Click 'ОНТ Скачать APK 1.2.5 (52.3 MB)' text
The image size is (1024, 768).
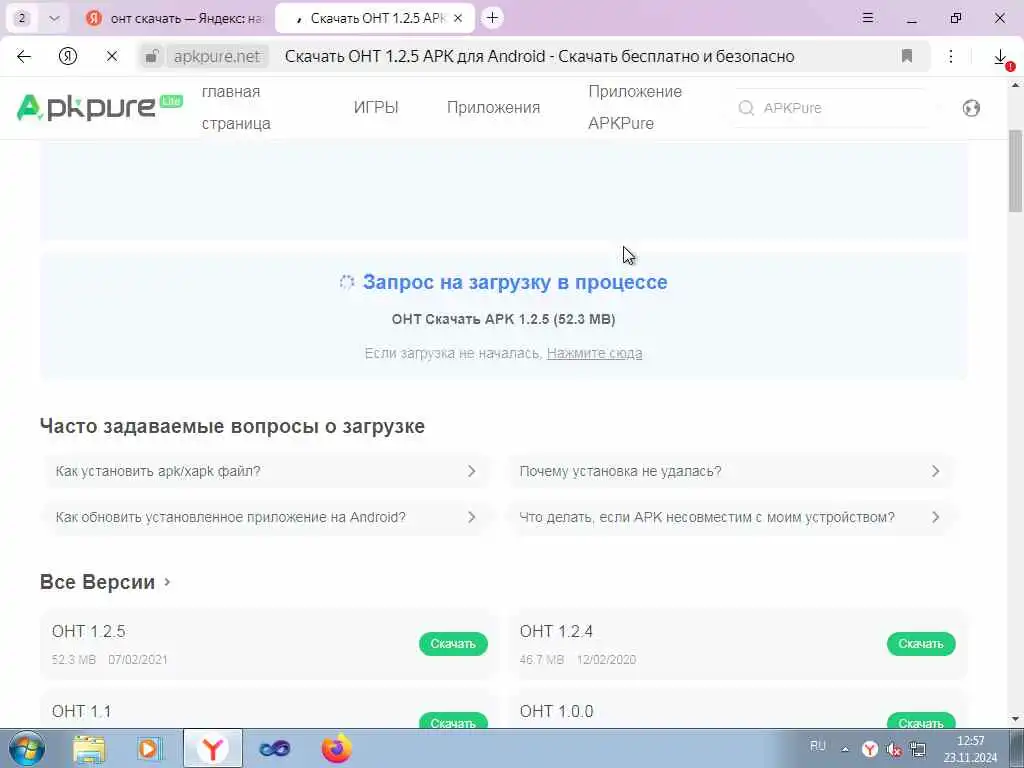(x=504, y=319)
